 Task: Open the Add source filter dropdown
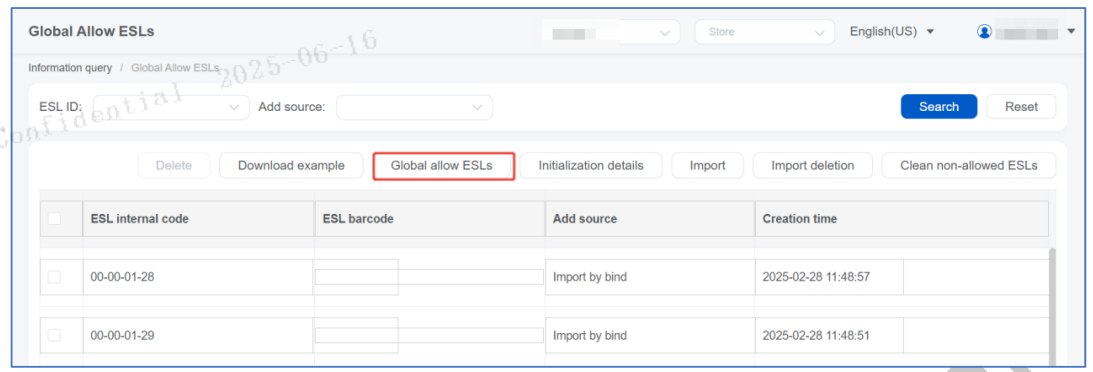click(x=414, y=107)
